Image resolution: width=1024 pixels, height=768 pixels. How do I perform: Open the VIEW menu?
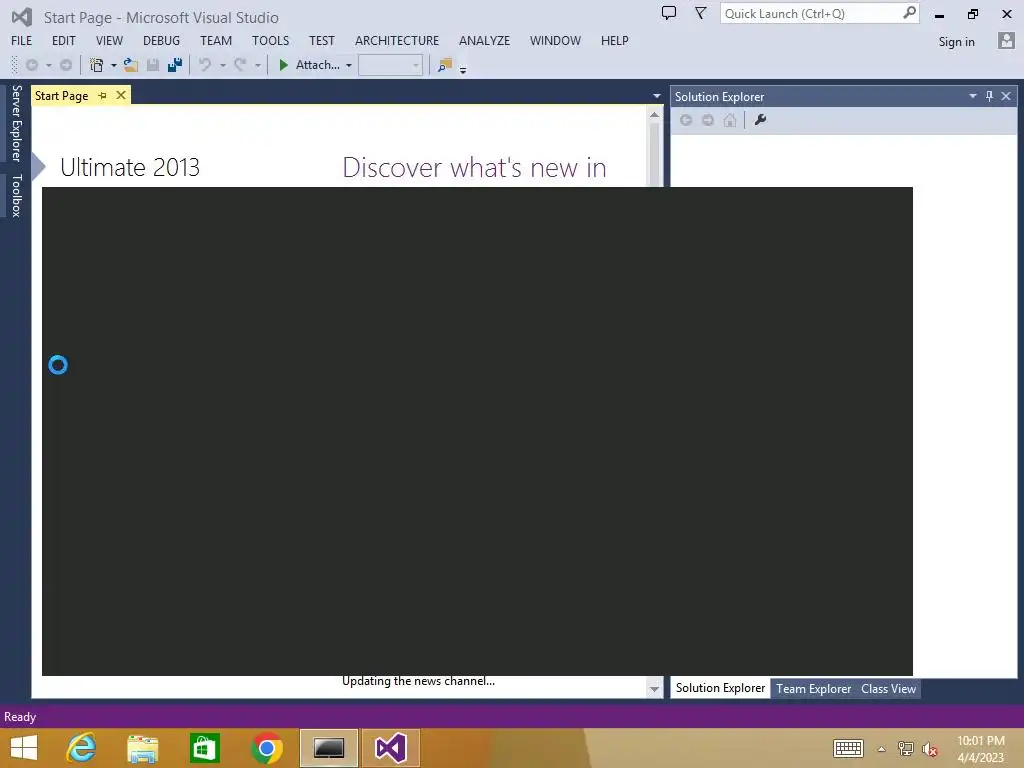[109, 40]
